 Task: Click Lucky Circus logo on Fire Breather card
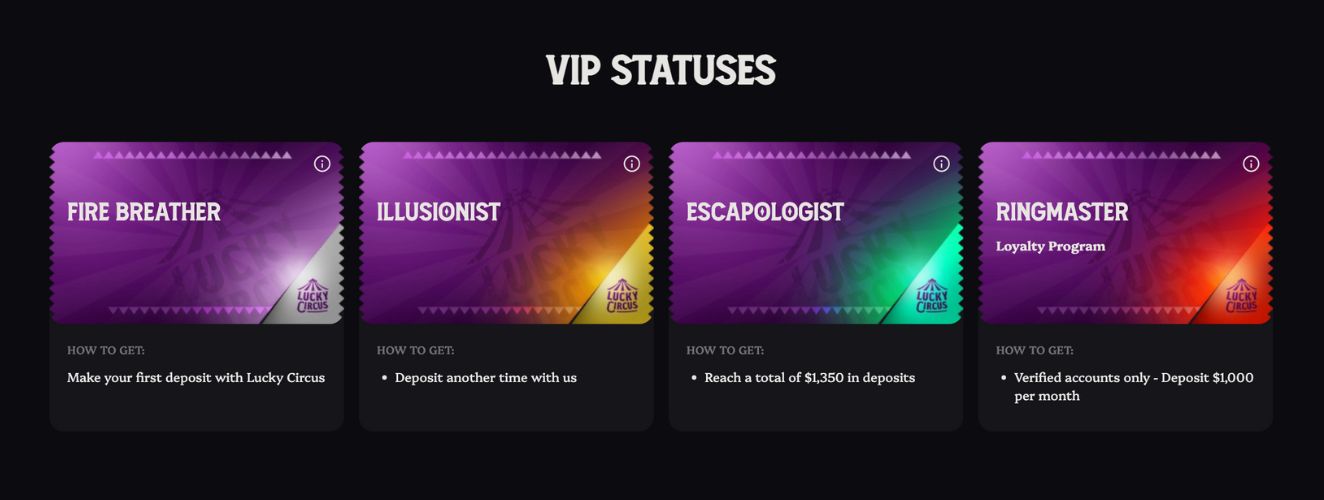click(x=313, y=297)
